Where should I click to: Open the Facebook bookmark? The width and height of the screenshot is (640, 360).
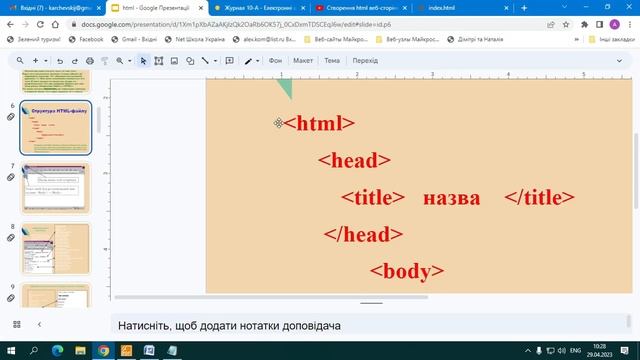click(x=86, y=40)
